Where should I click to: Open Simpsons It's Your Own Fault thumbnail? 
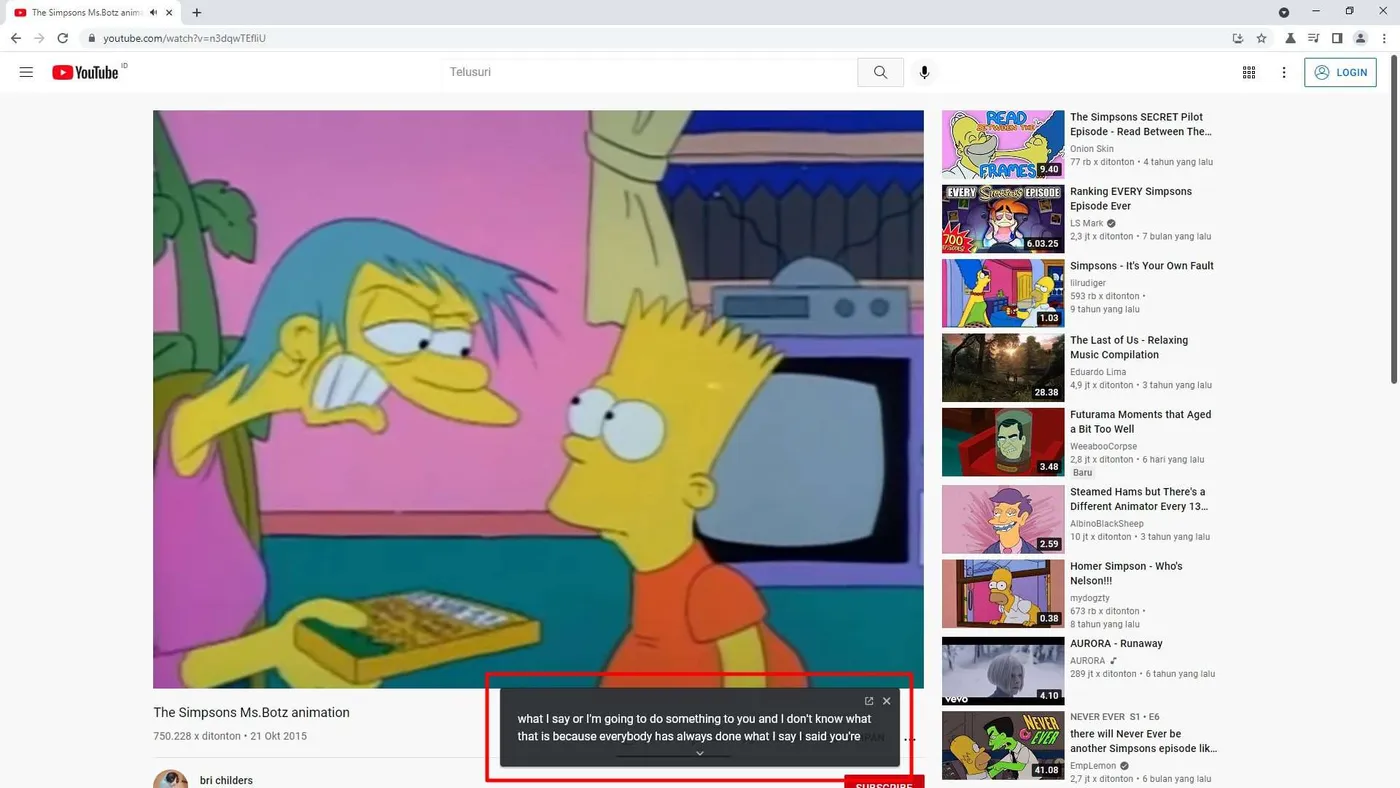click(1003, 293)
